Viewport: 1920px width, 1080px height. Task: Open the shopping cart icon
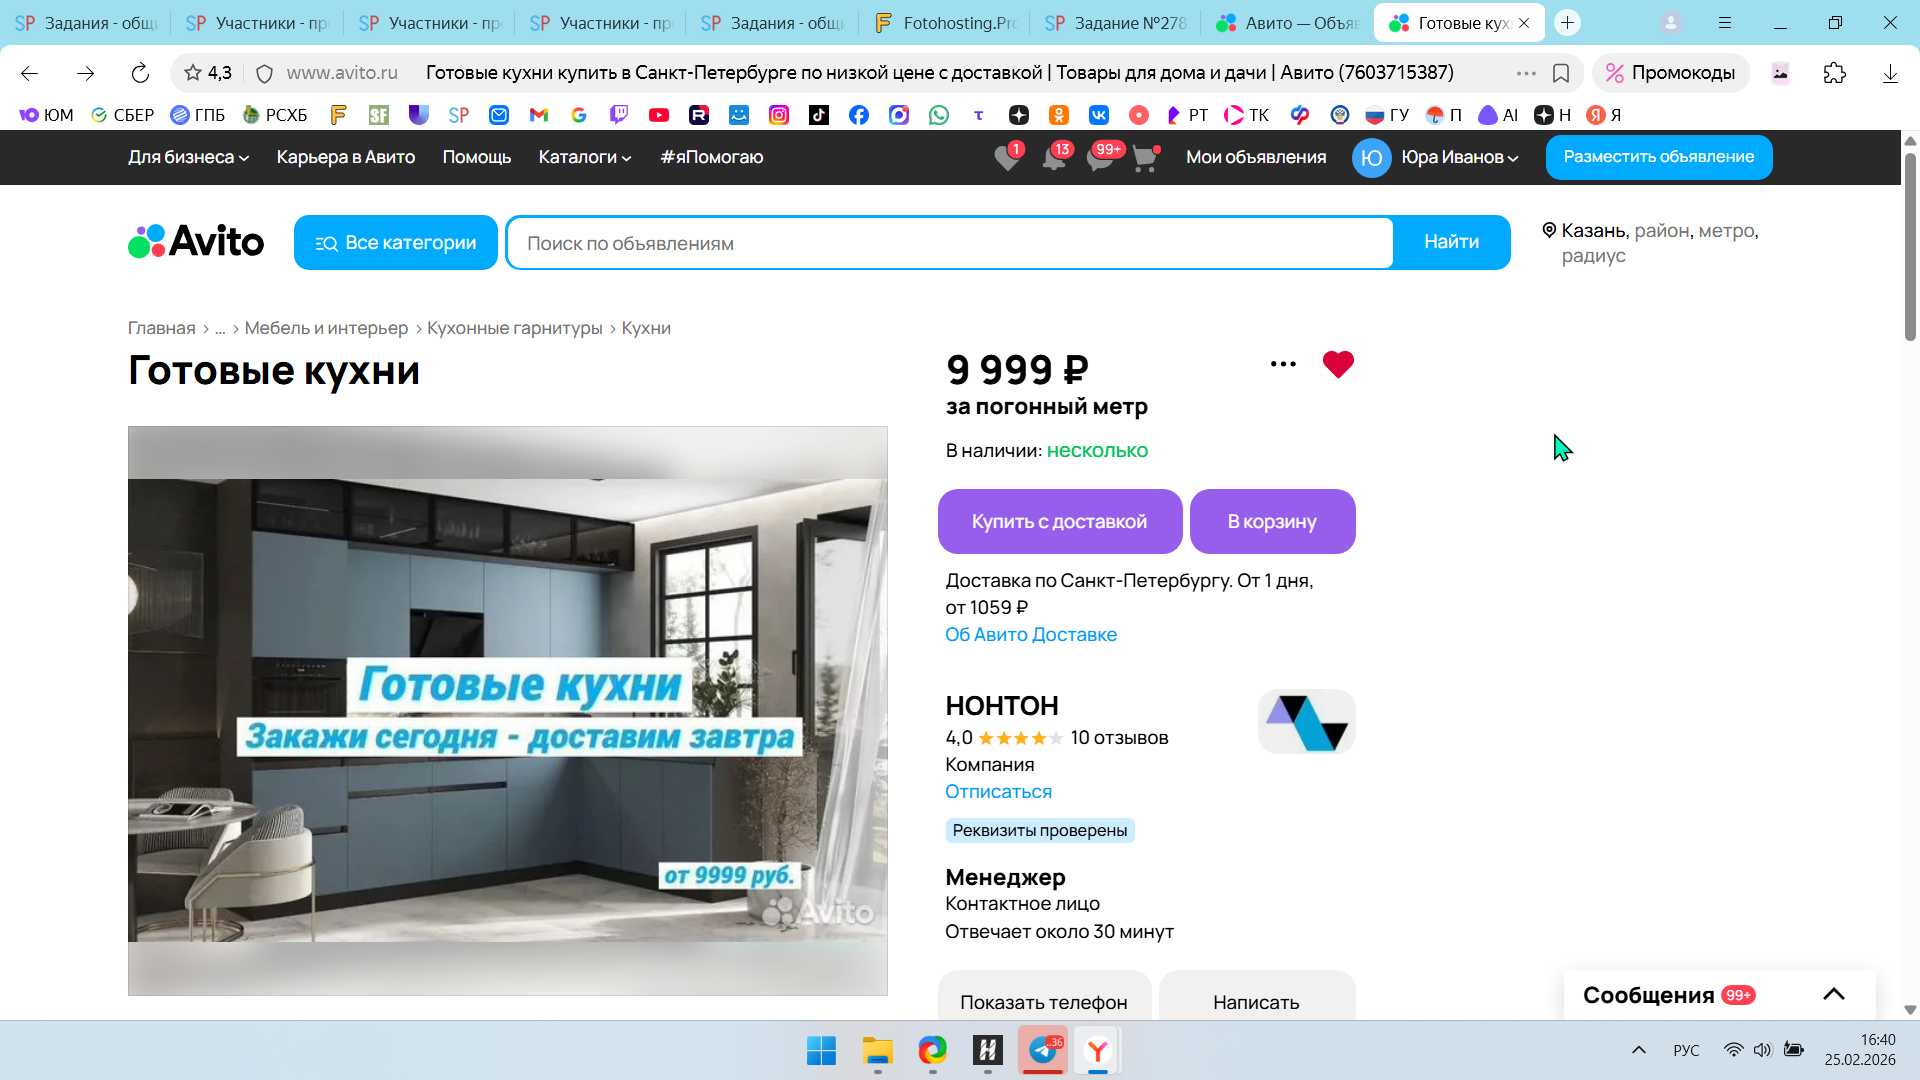1144,158
